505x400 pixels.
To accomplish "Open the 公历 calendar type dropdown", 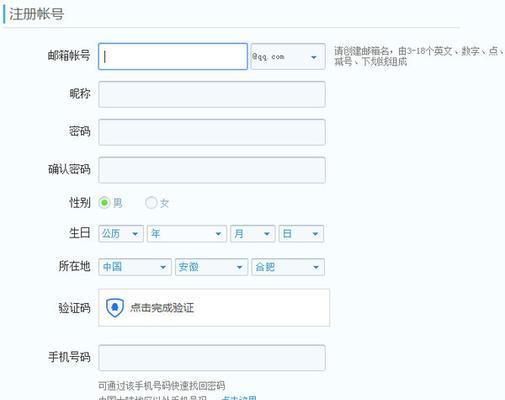I will coord(121,234).
